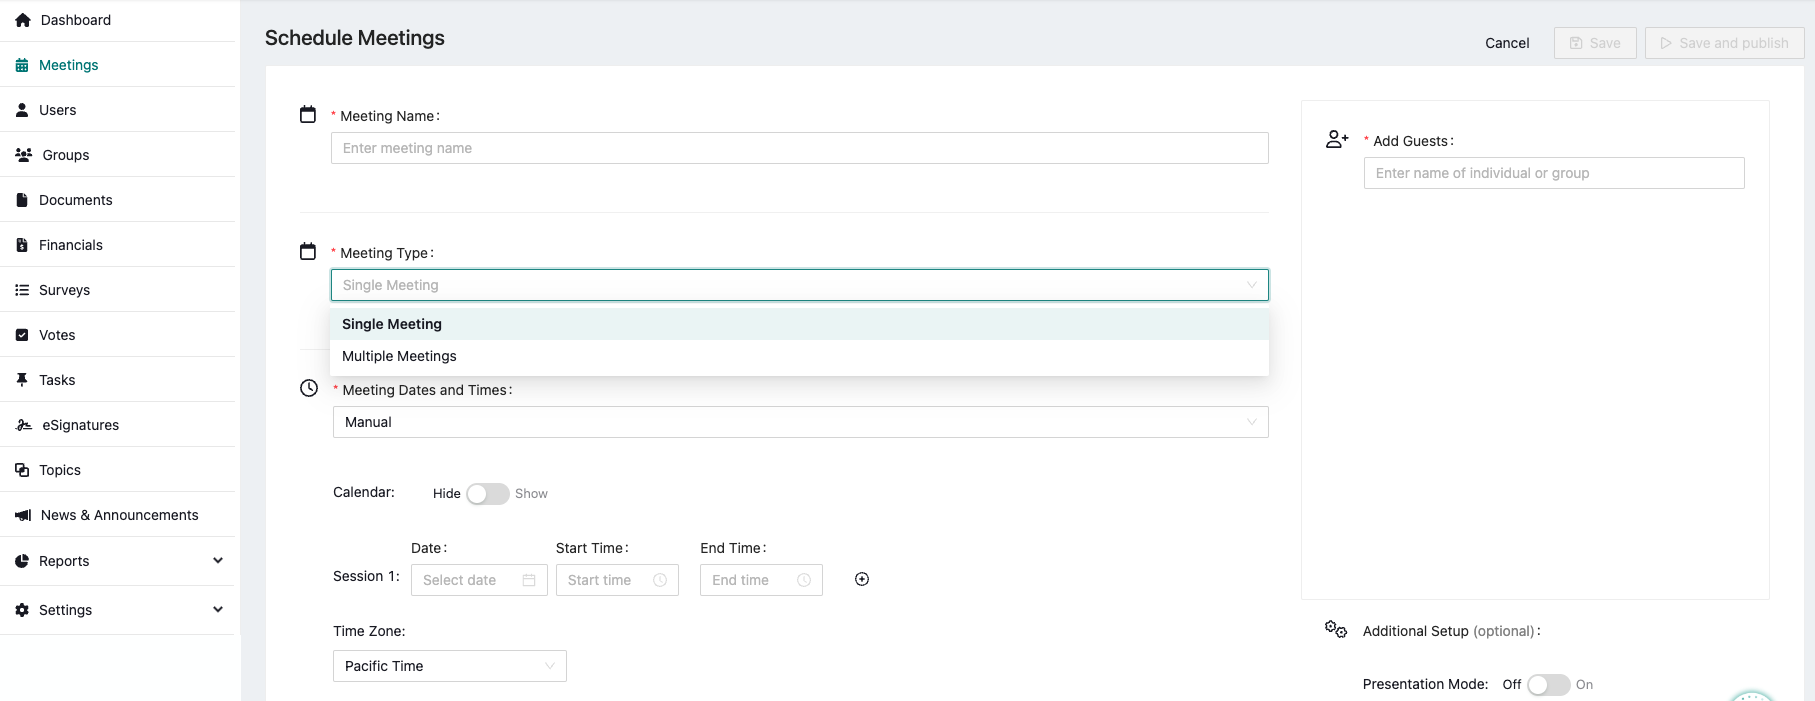
Task: Click the Start time input field
Action: [x=617, y=580]
